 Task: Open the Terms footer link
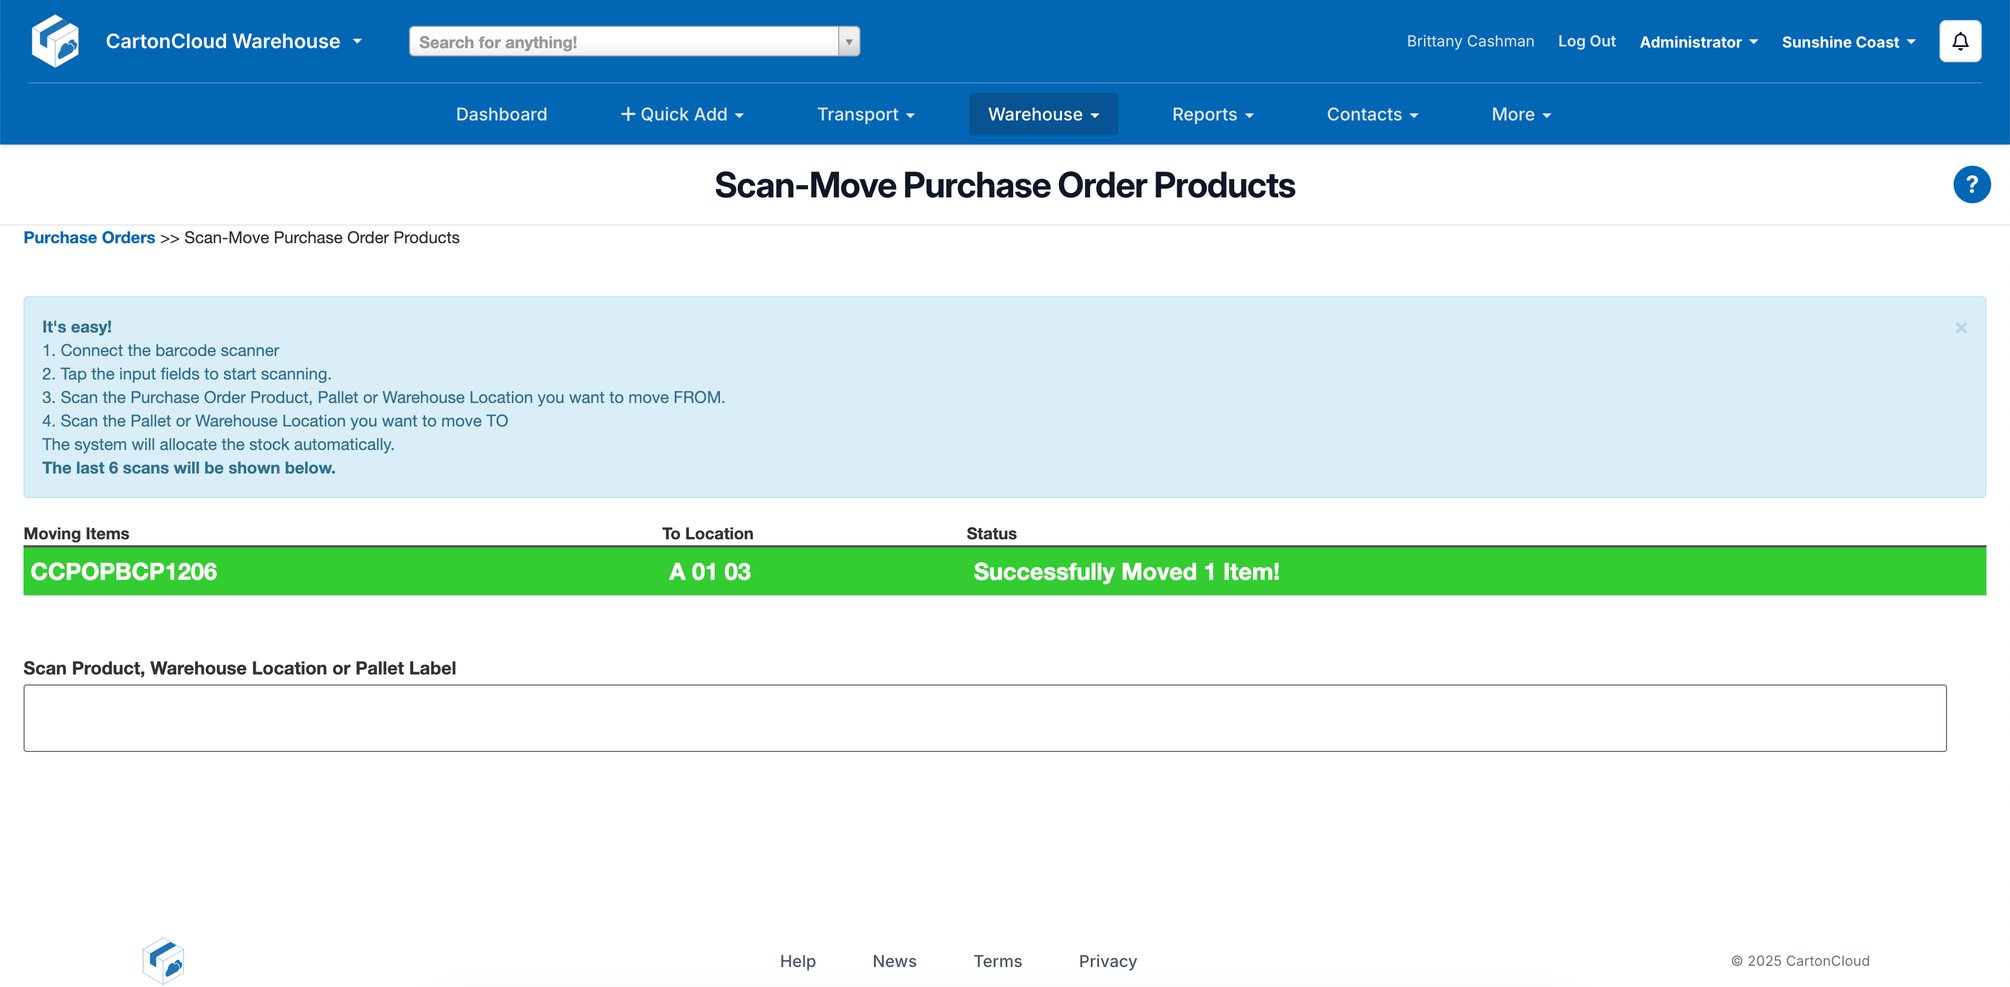click(x=997, y=961)
